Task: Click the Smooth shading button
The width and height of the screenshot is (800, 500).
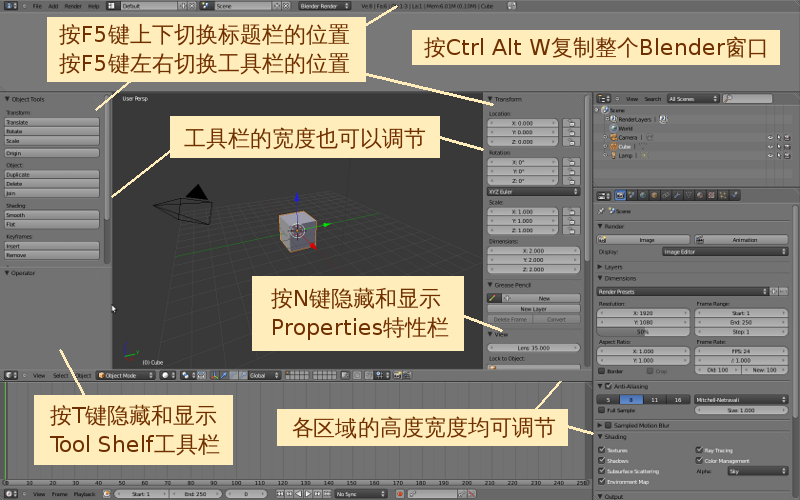Action: click(x=52, y=215)
